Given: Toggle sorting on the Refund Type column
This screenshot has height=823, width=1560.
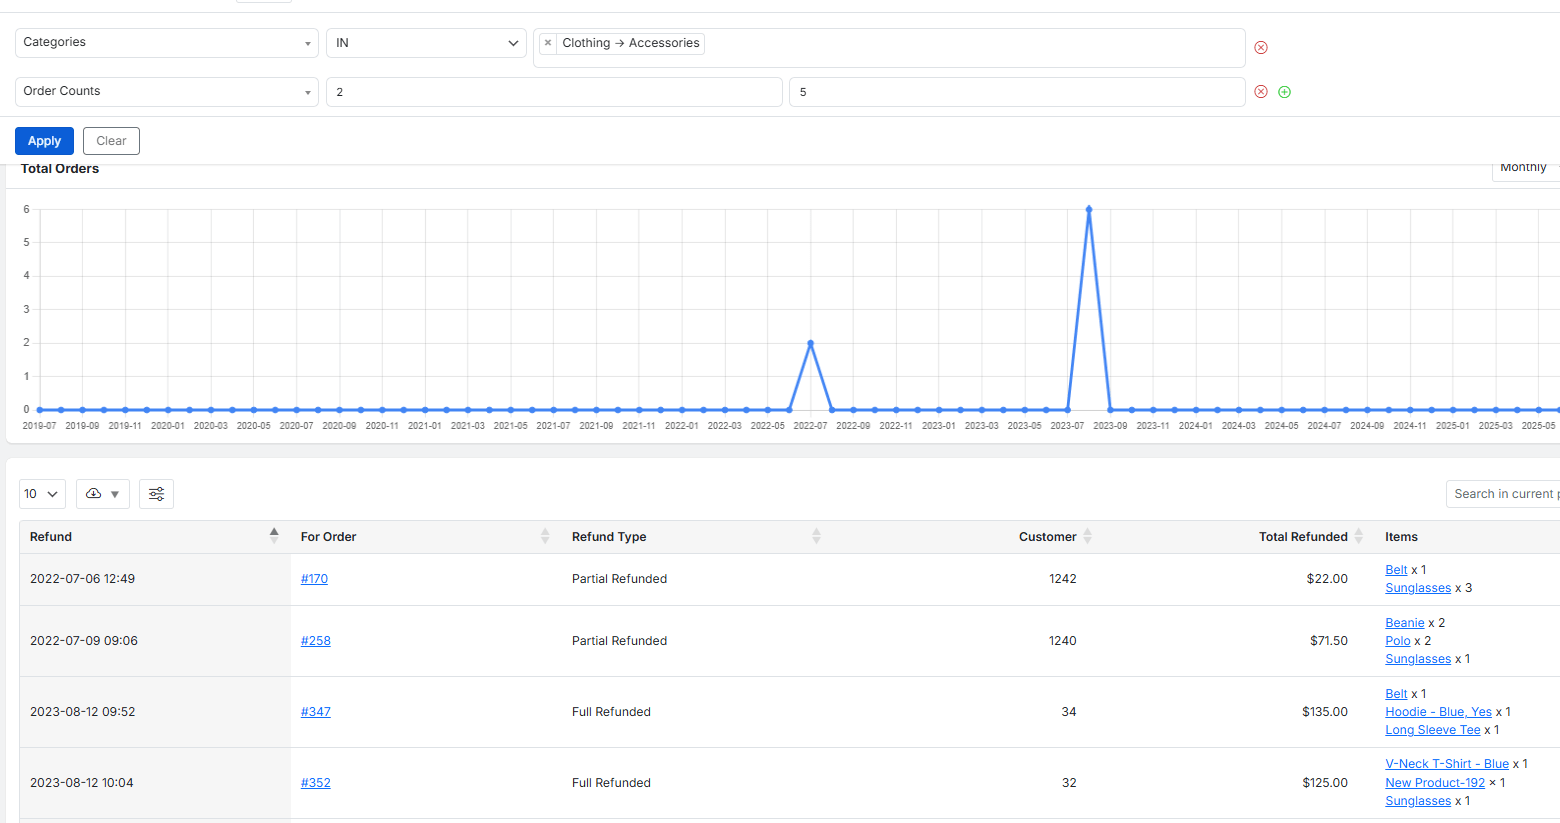Looking at the screenshot, I should [x=816, y=536].
